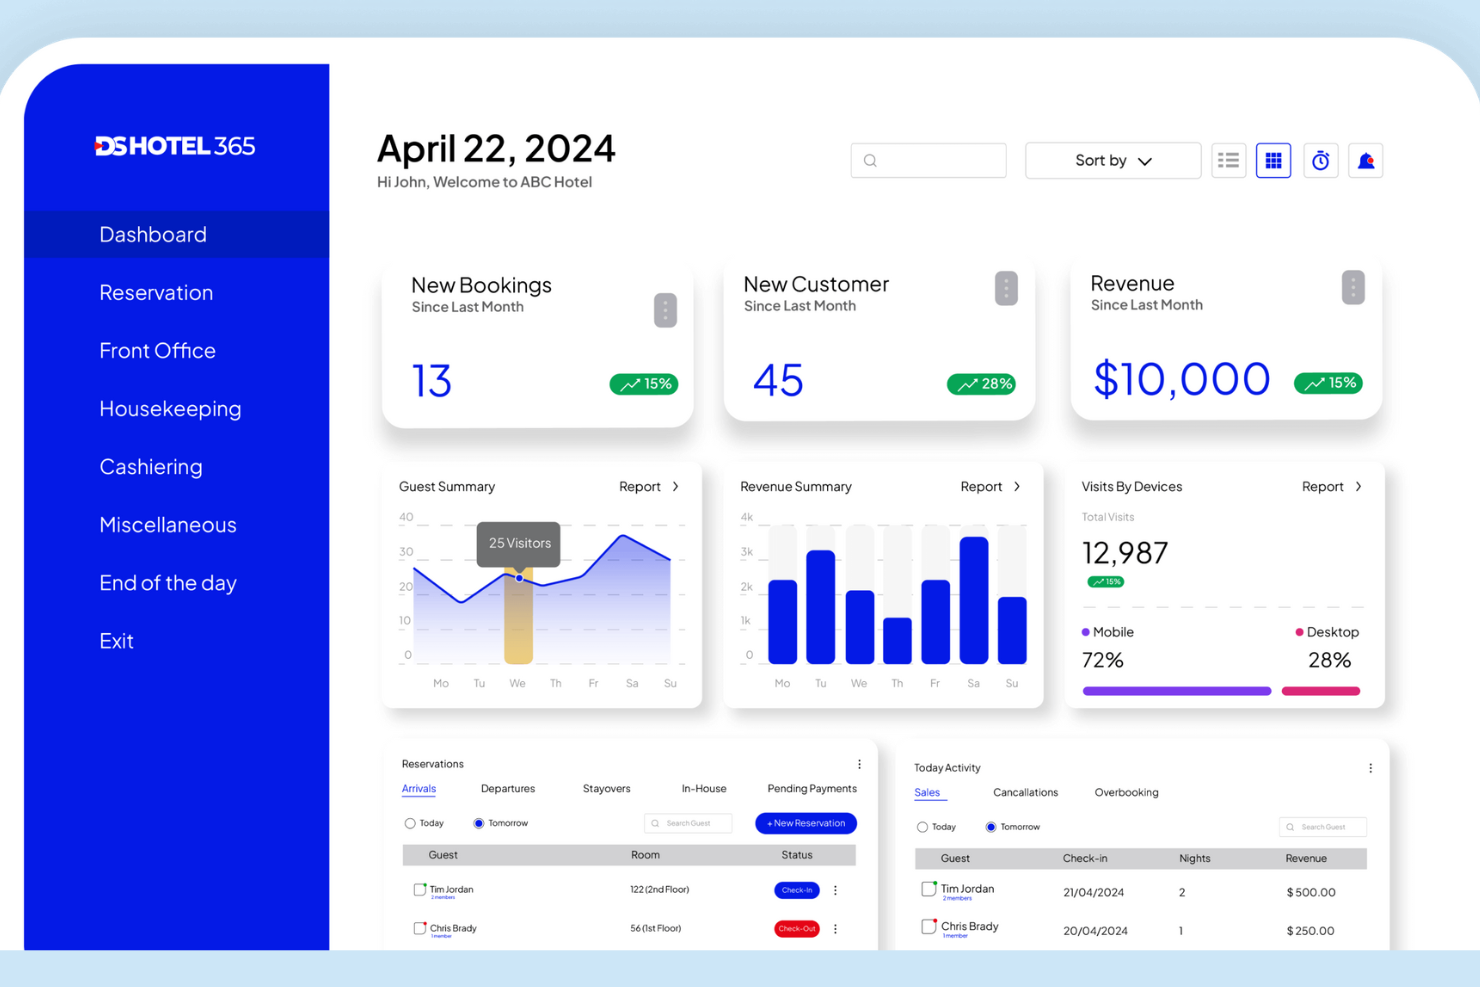Check the checkbox next to Tim Jordan
The width and height of the screenshot is (1480, 987).
pos(421,888)
